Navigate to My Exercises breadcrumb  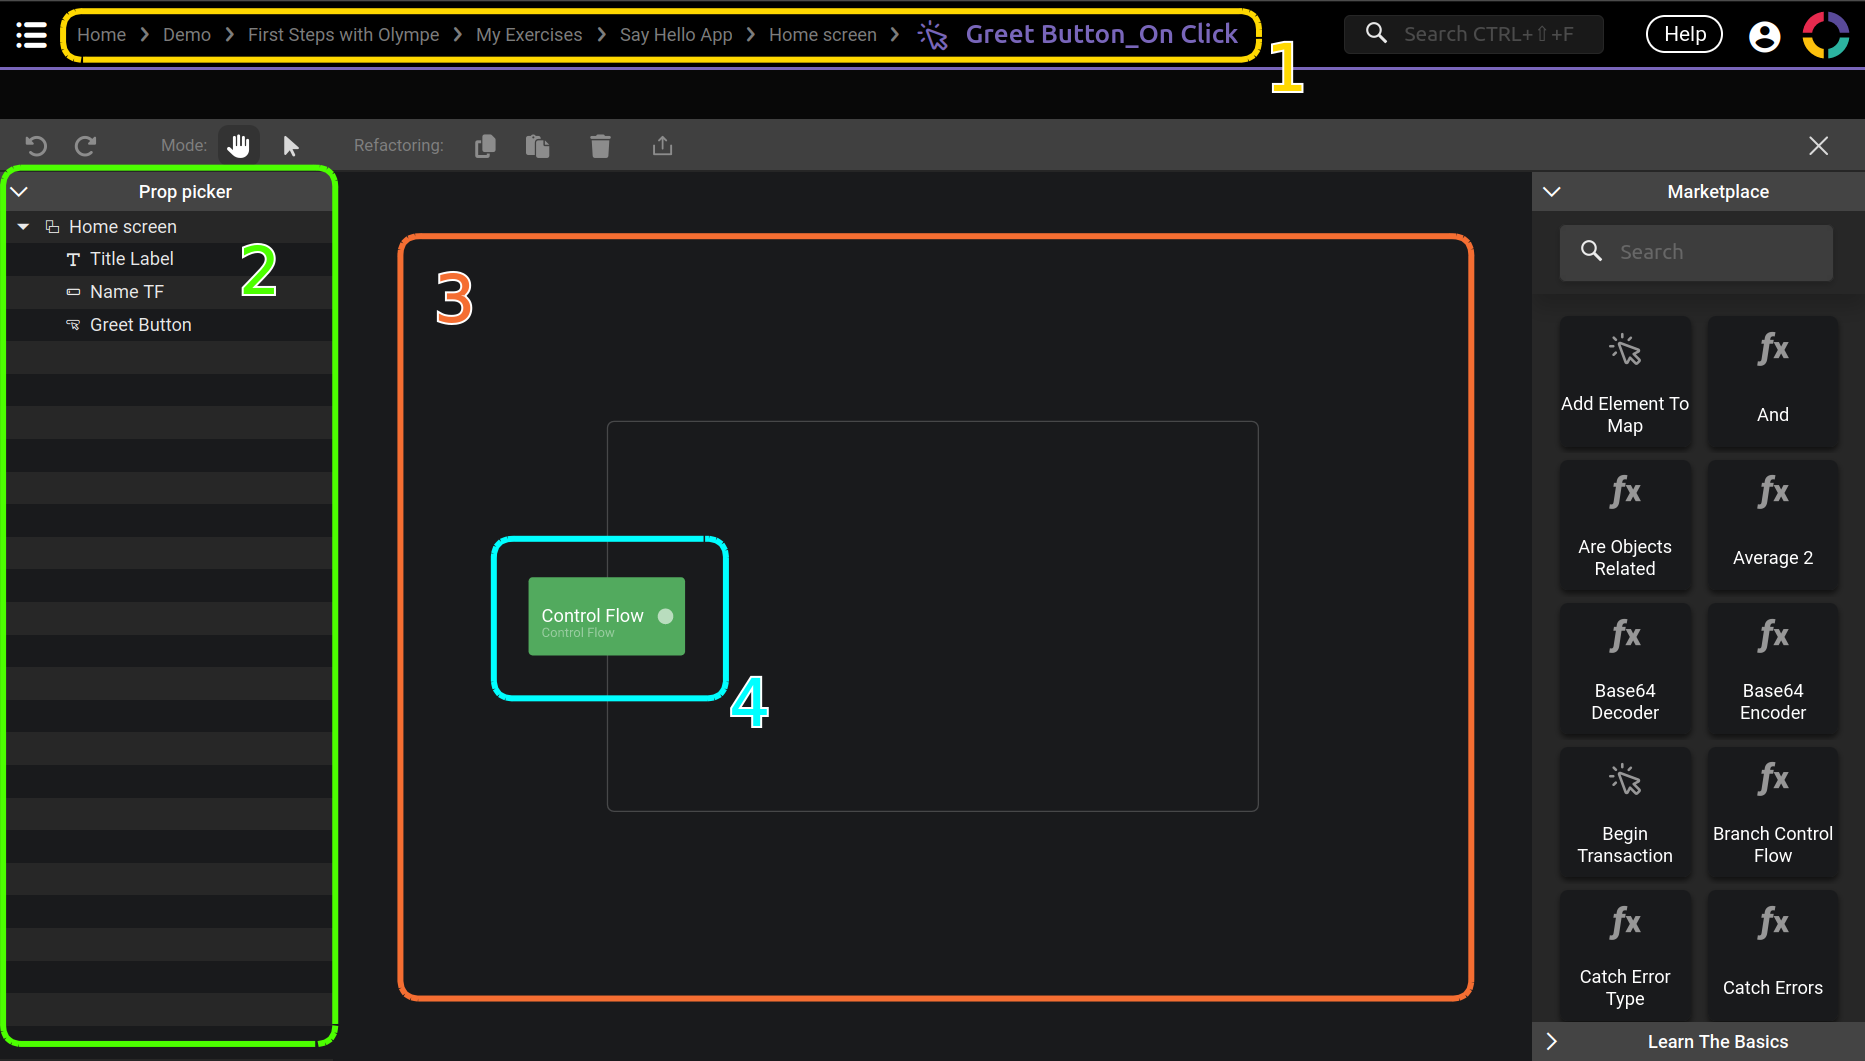tap(528, 35)
